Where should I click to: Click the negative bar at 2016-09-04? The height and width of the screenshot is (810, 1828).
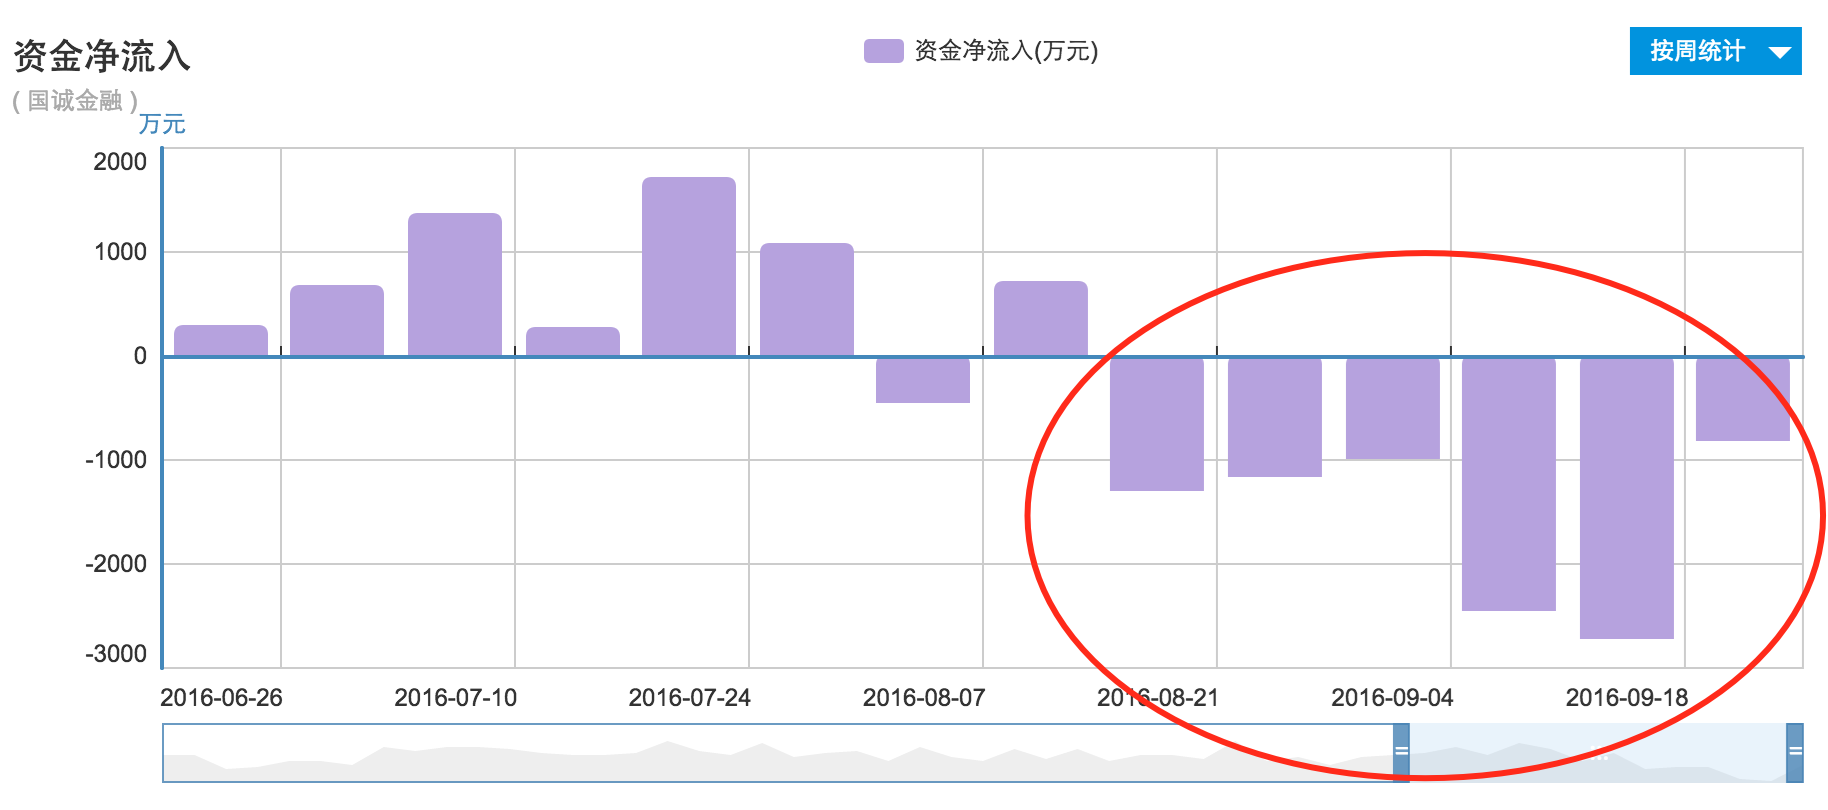[1393, 408]
